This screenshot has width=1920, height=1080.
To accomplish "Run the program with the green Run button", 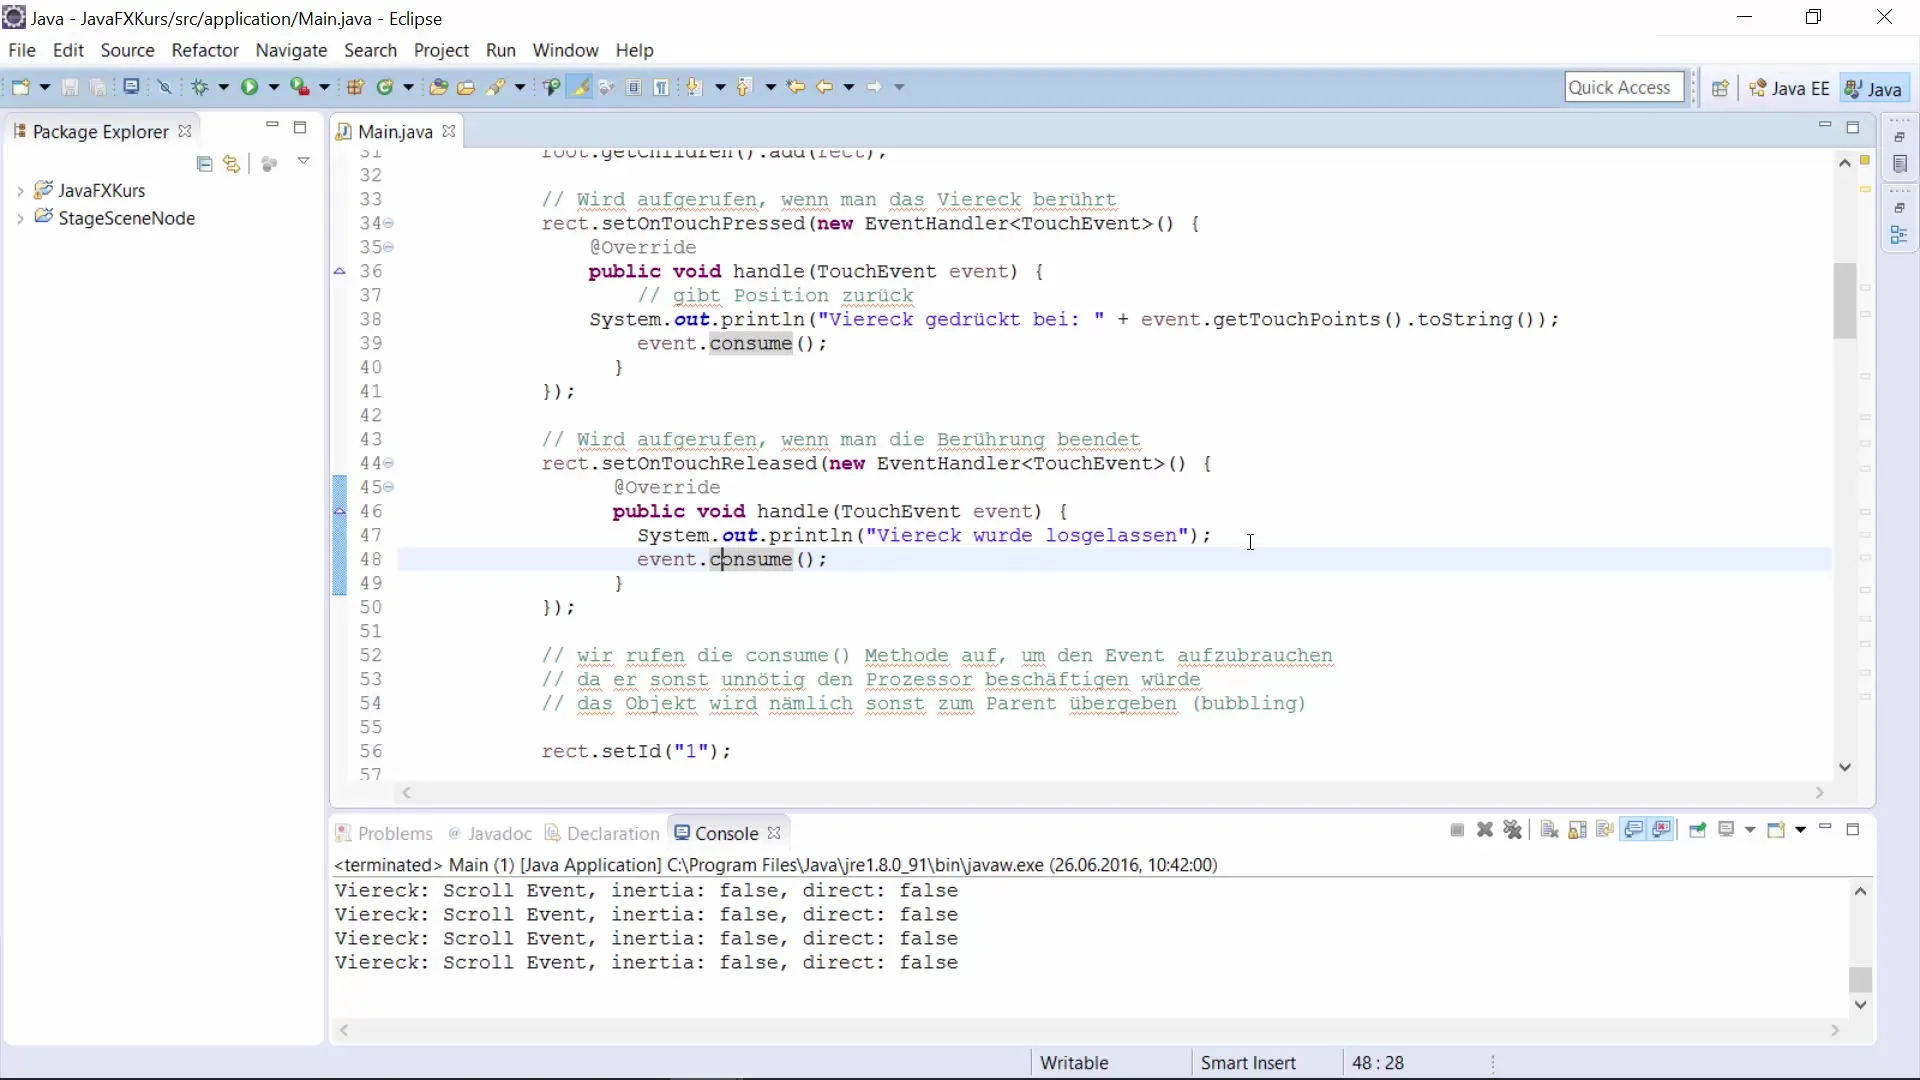I will (250, 87).
